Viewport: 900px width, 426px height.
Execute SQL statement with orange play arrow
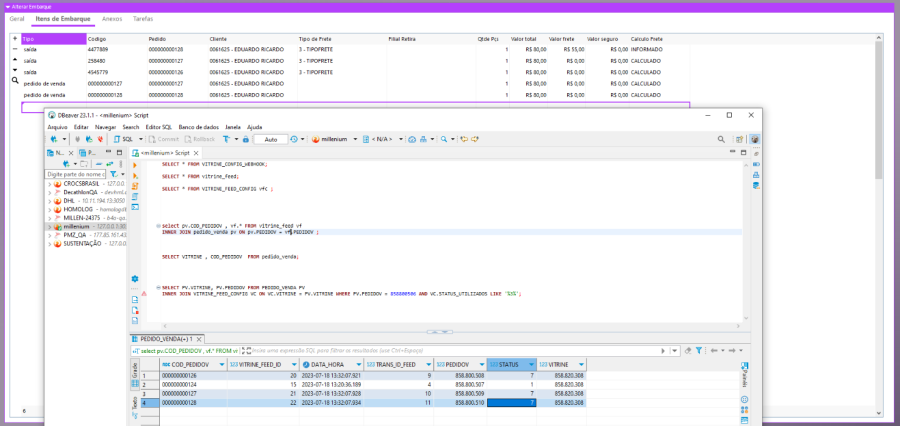pos(135,164)
